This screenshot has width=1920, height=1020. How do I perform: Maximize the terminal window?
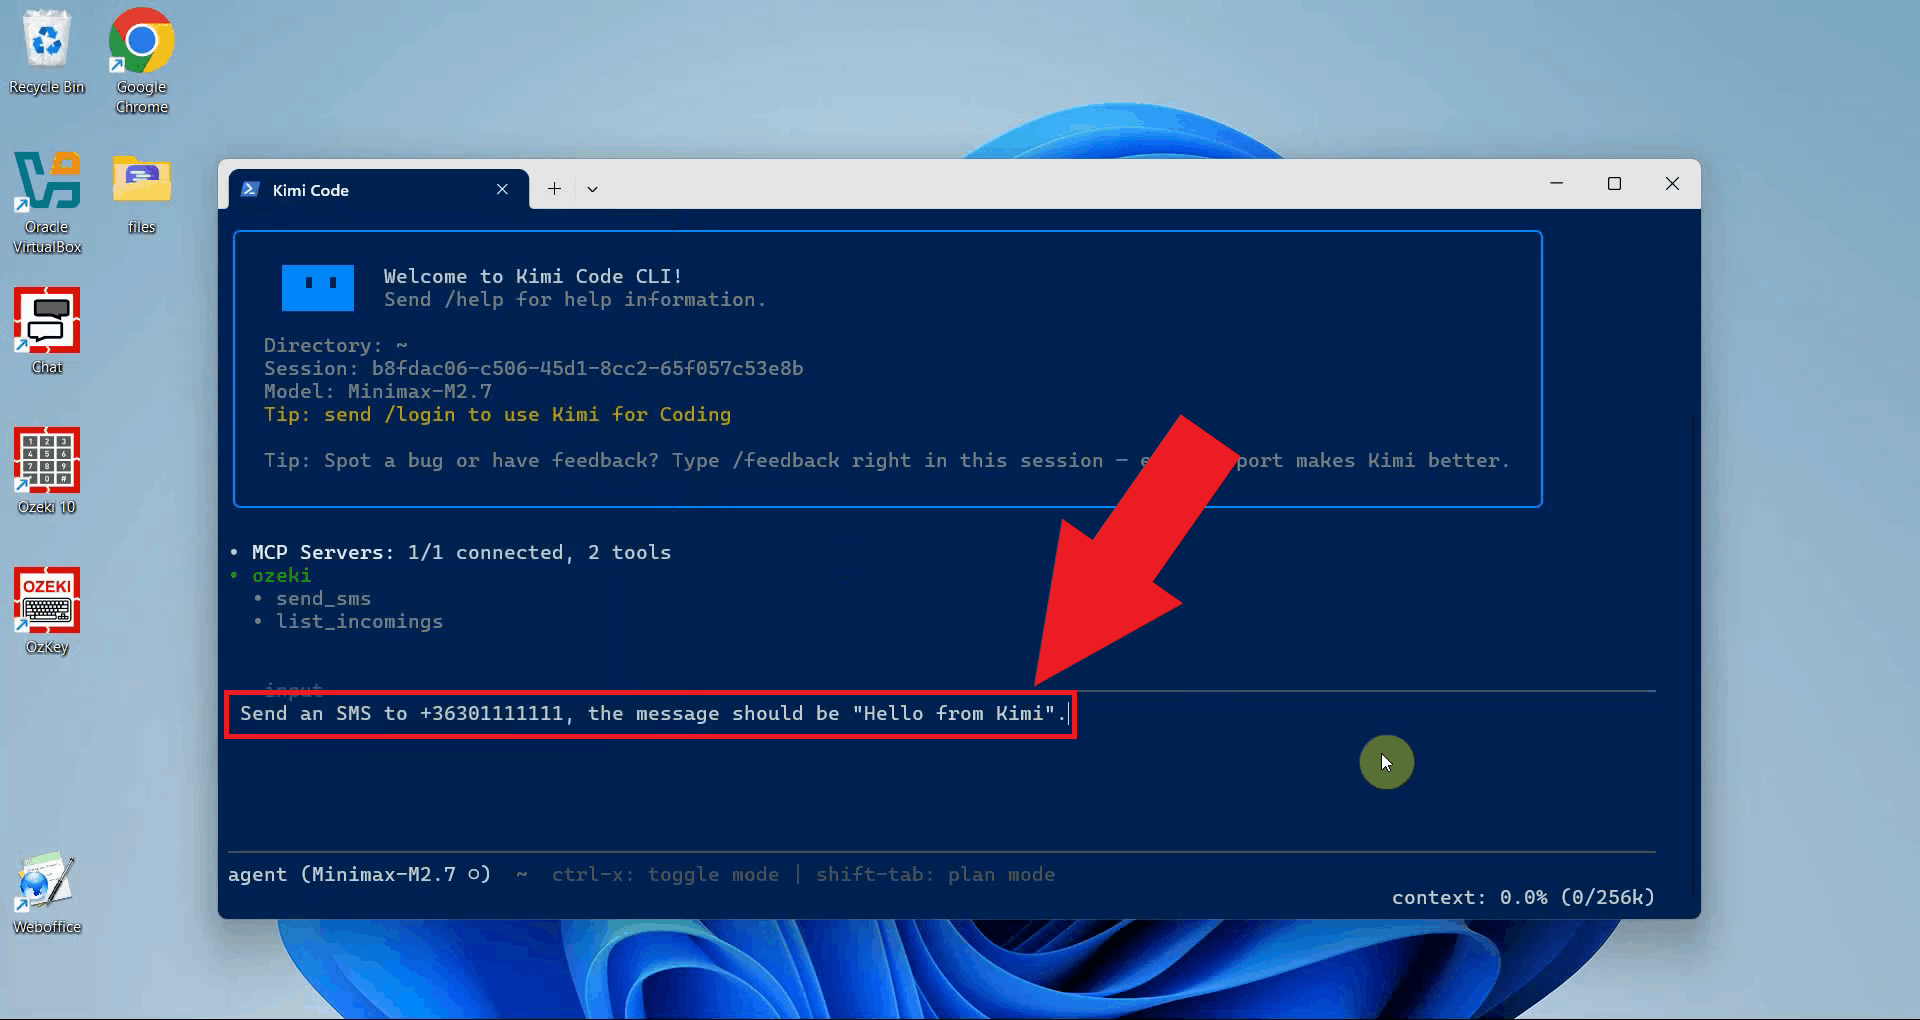tap(1614, 183)
